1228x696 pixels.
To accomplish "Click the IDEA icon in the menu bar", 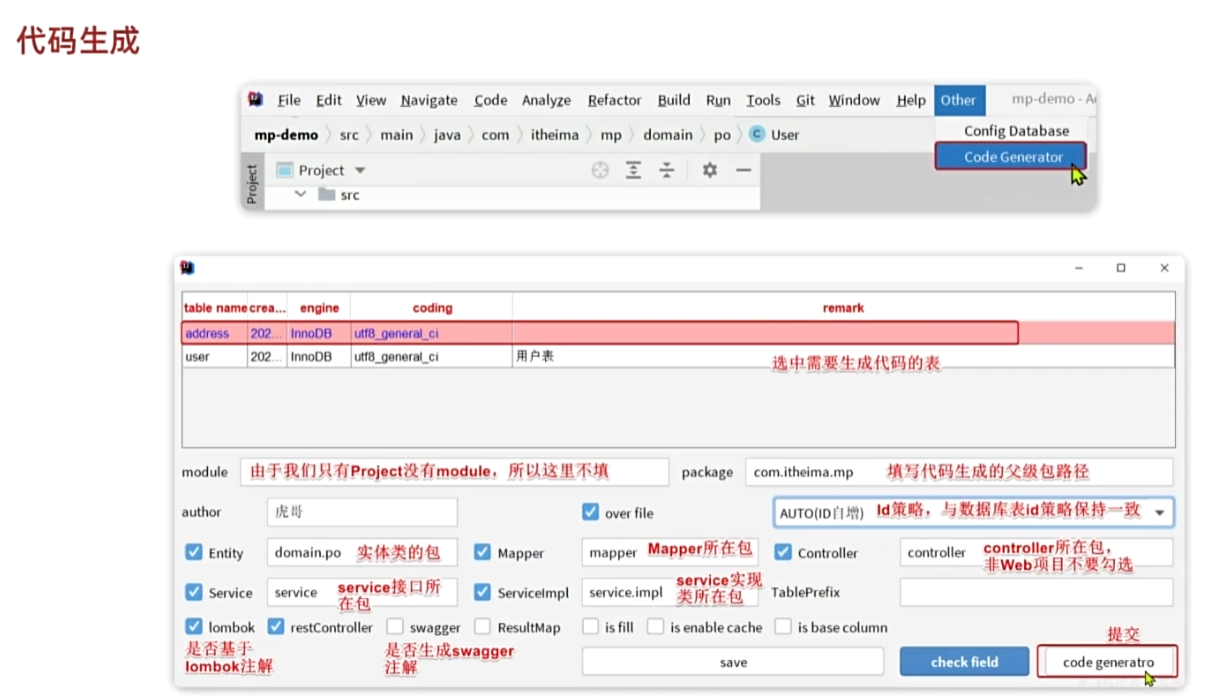I will pyautogui.click(x=255, y=100).
